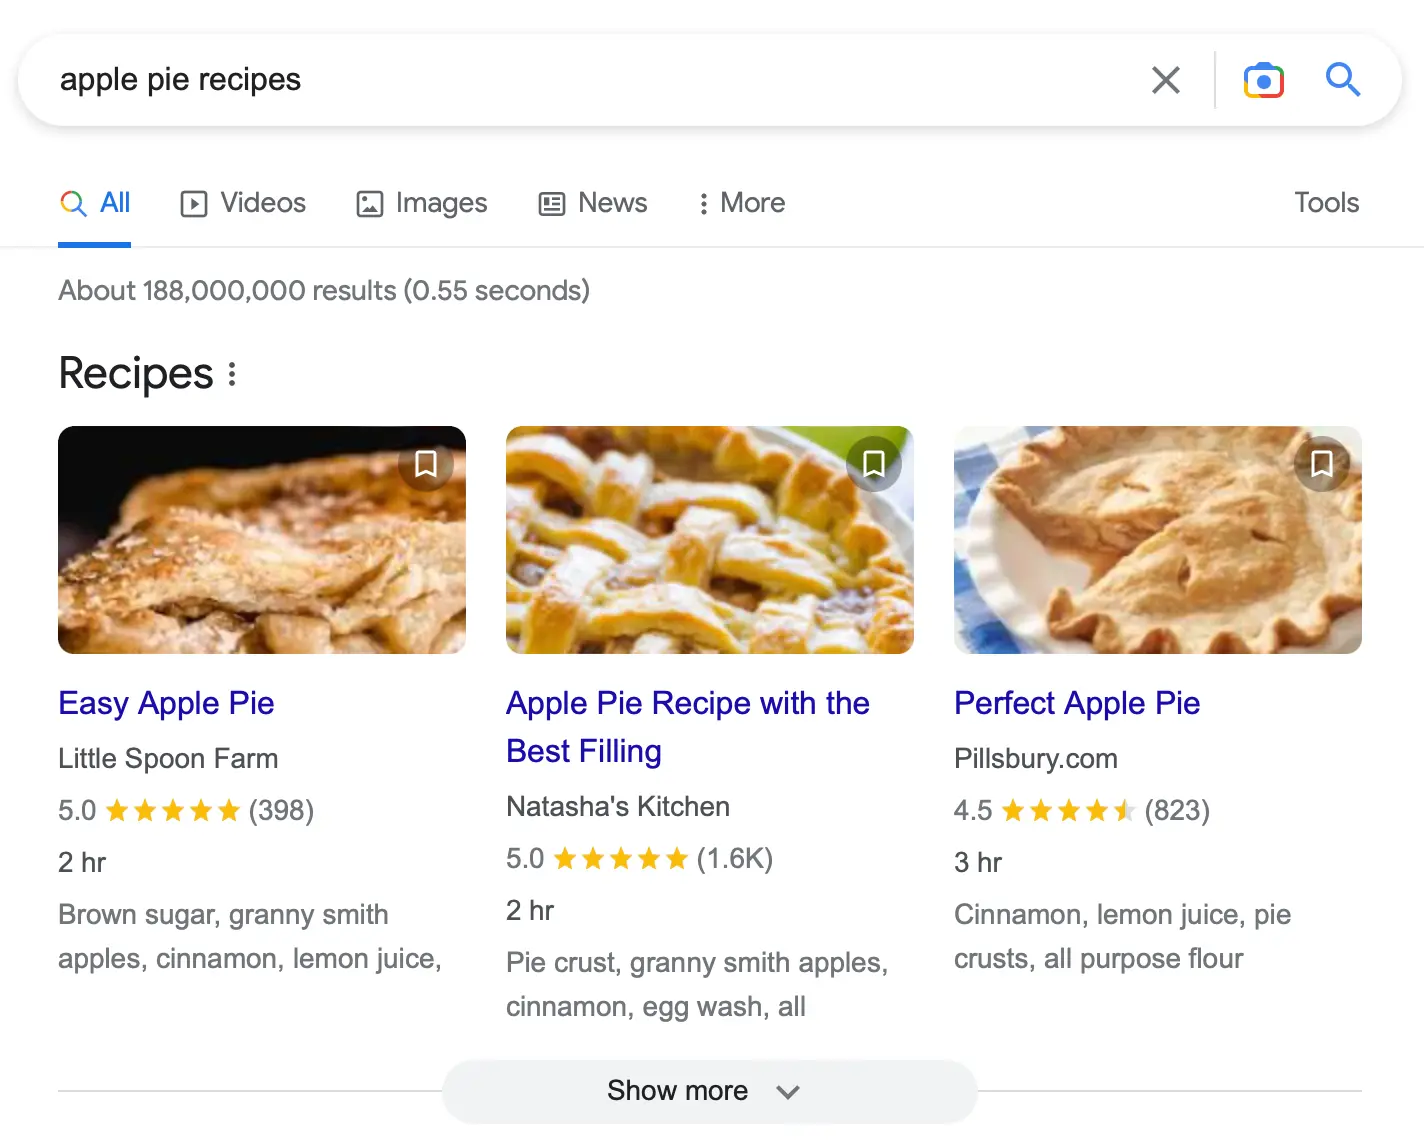This screenshot has width=1424, height=1148.
Task: Open Google Lens camera search
Action: pyautogui.click(x=1263, y=80)
